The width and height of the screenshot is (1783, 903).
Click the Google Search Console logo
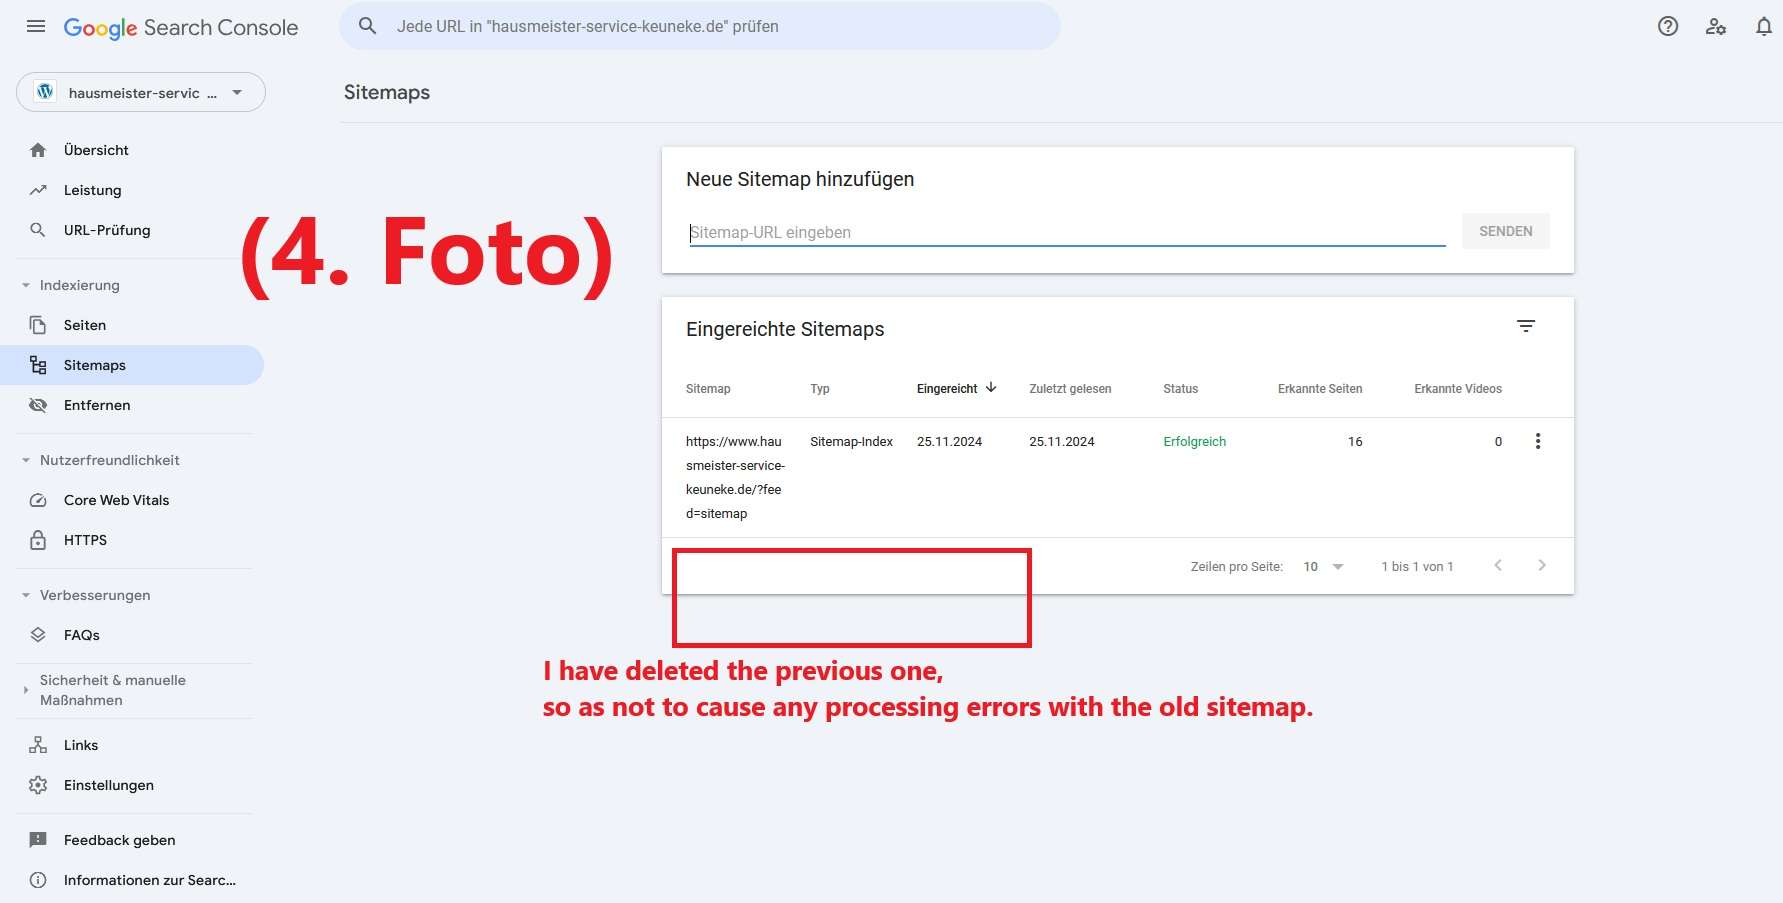pos(181,28)
